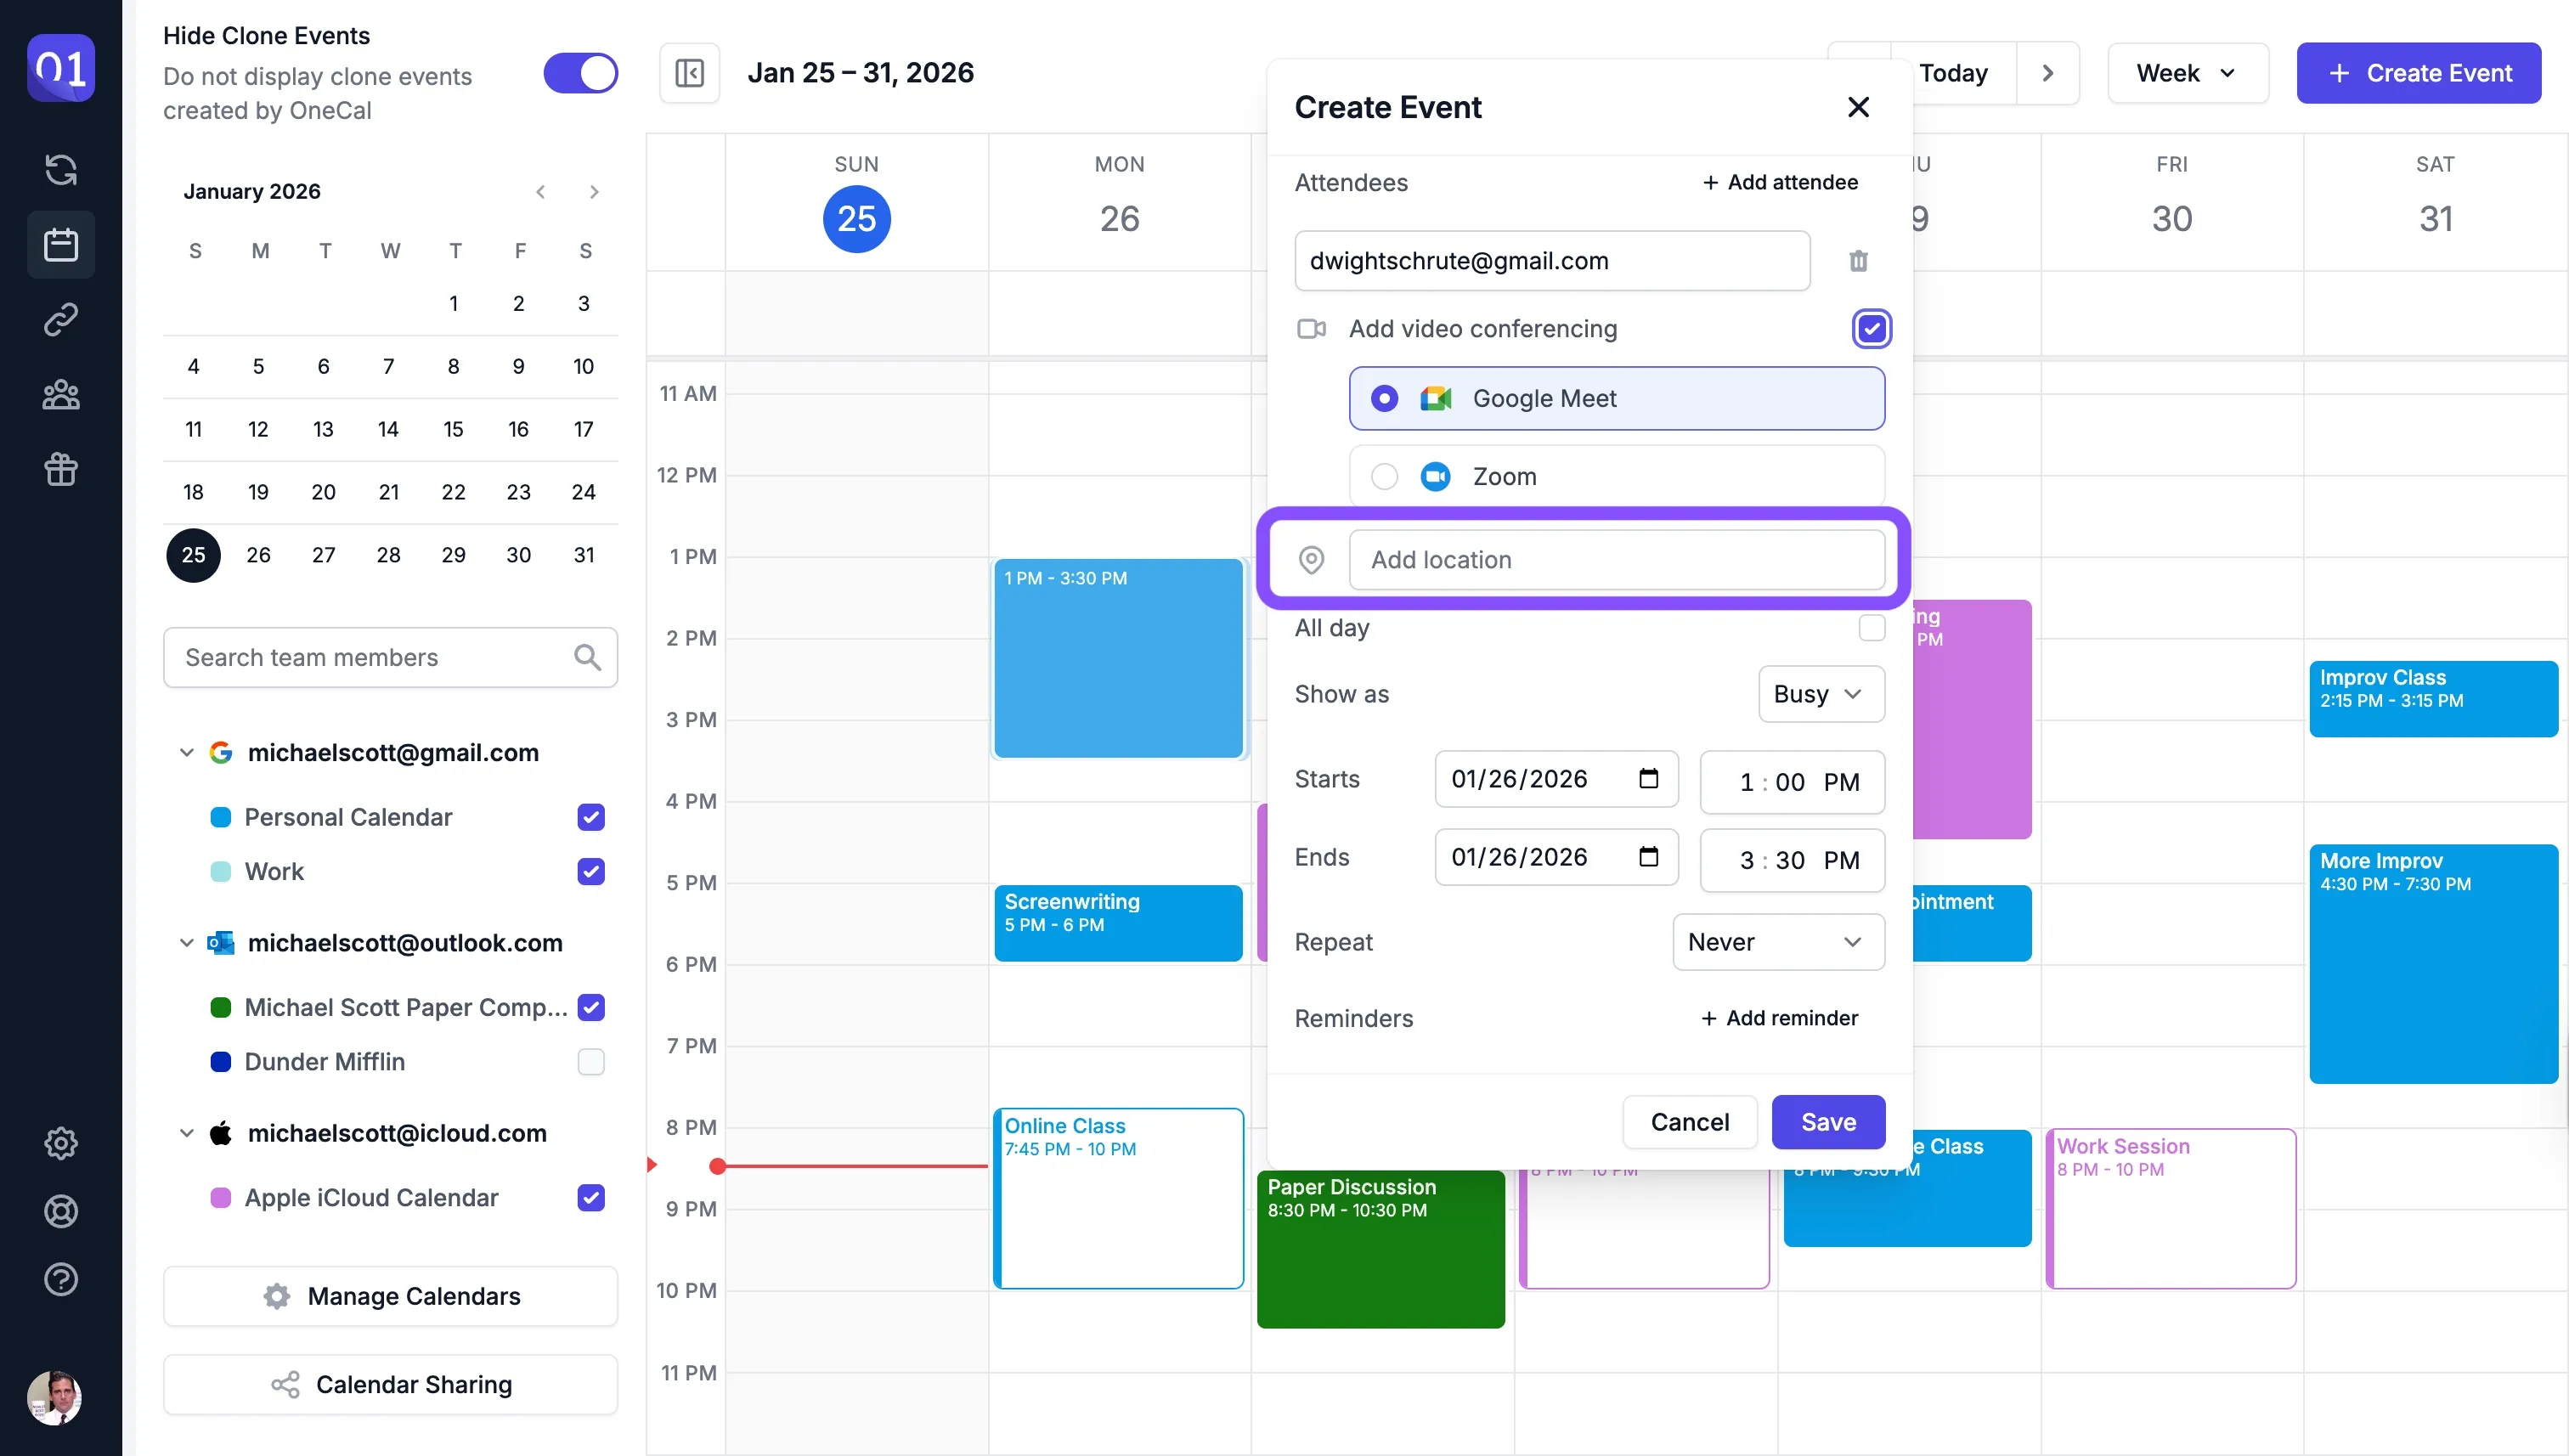The height and width of the screenshot is (1456, 2569).
Task: Check the All day checkbox
Action: (x=1871, y=628)
